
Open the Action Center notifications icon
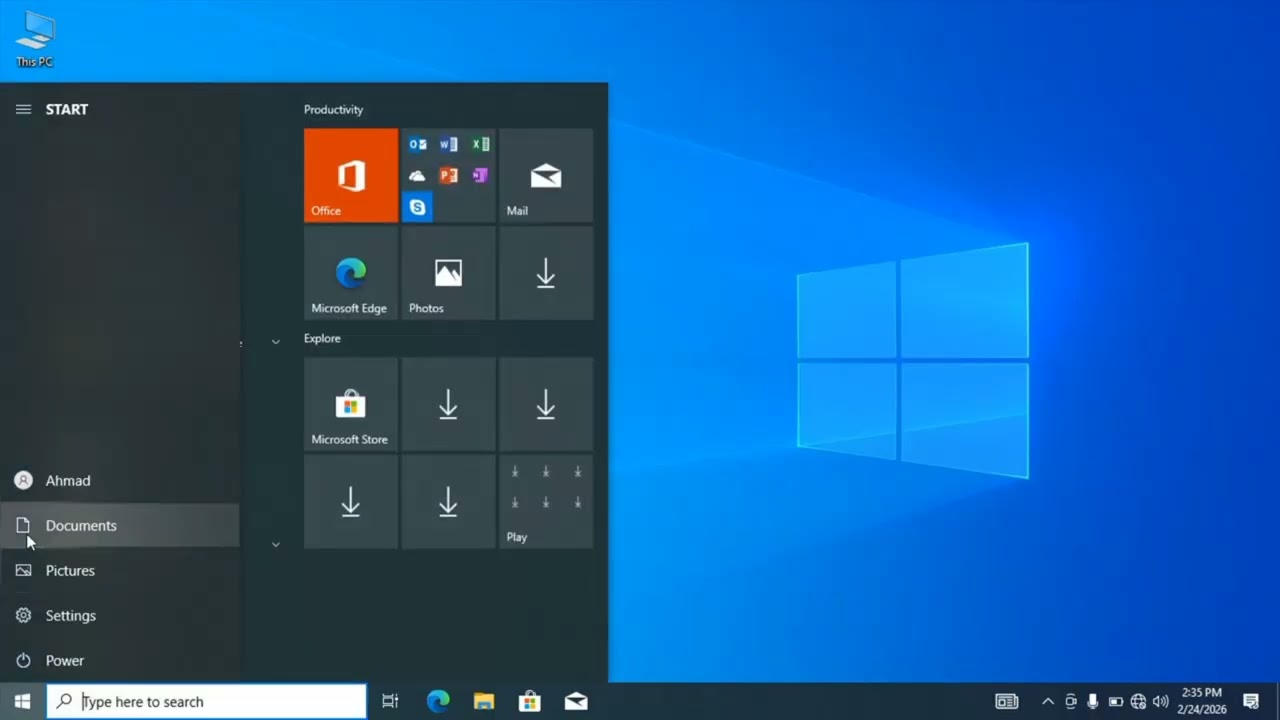pos(1251,701)
